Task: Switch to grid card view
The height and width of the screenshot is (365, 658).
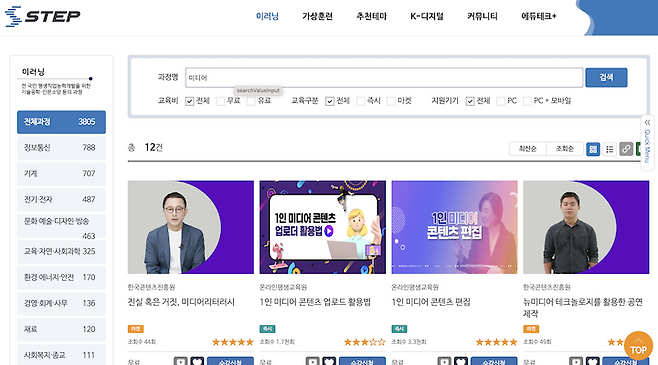Action: (x=593, y=149)
